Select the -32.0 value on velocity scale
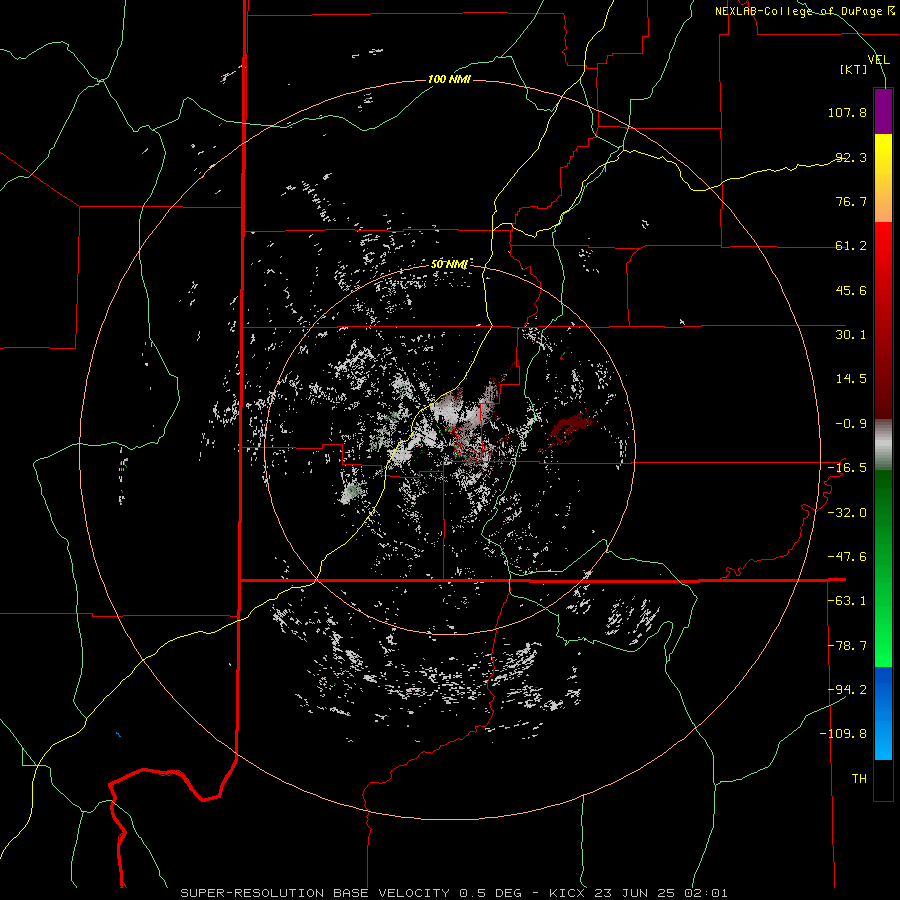The height and width of the screenshot is (900, 900). point(847,513)
